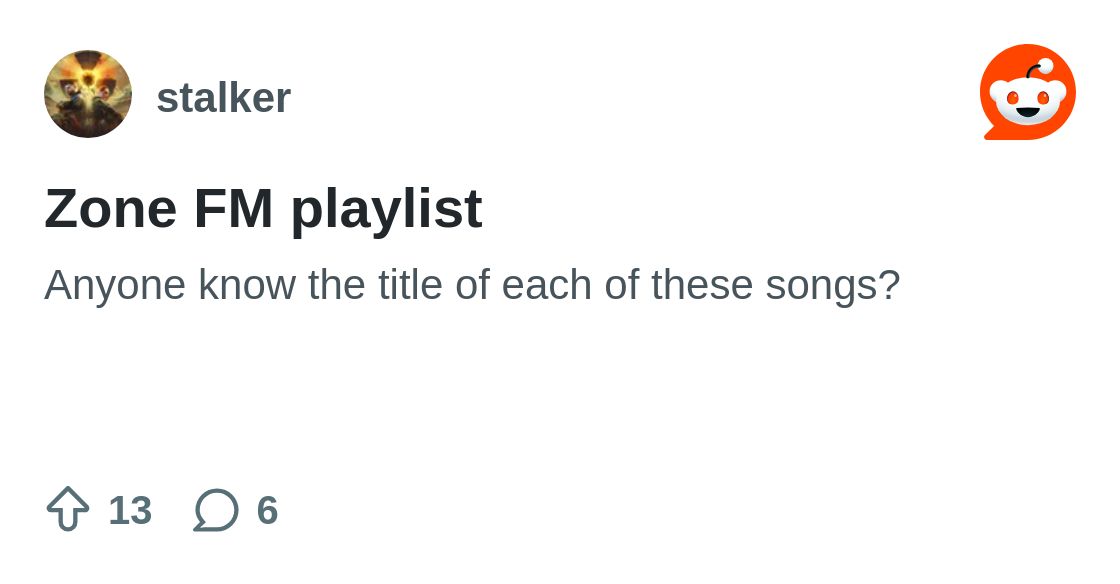
Task: Click the 'FM' text in the title
Action: [x=234, y=208]
